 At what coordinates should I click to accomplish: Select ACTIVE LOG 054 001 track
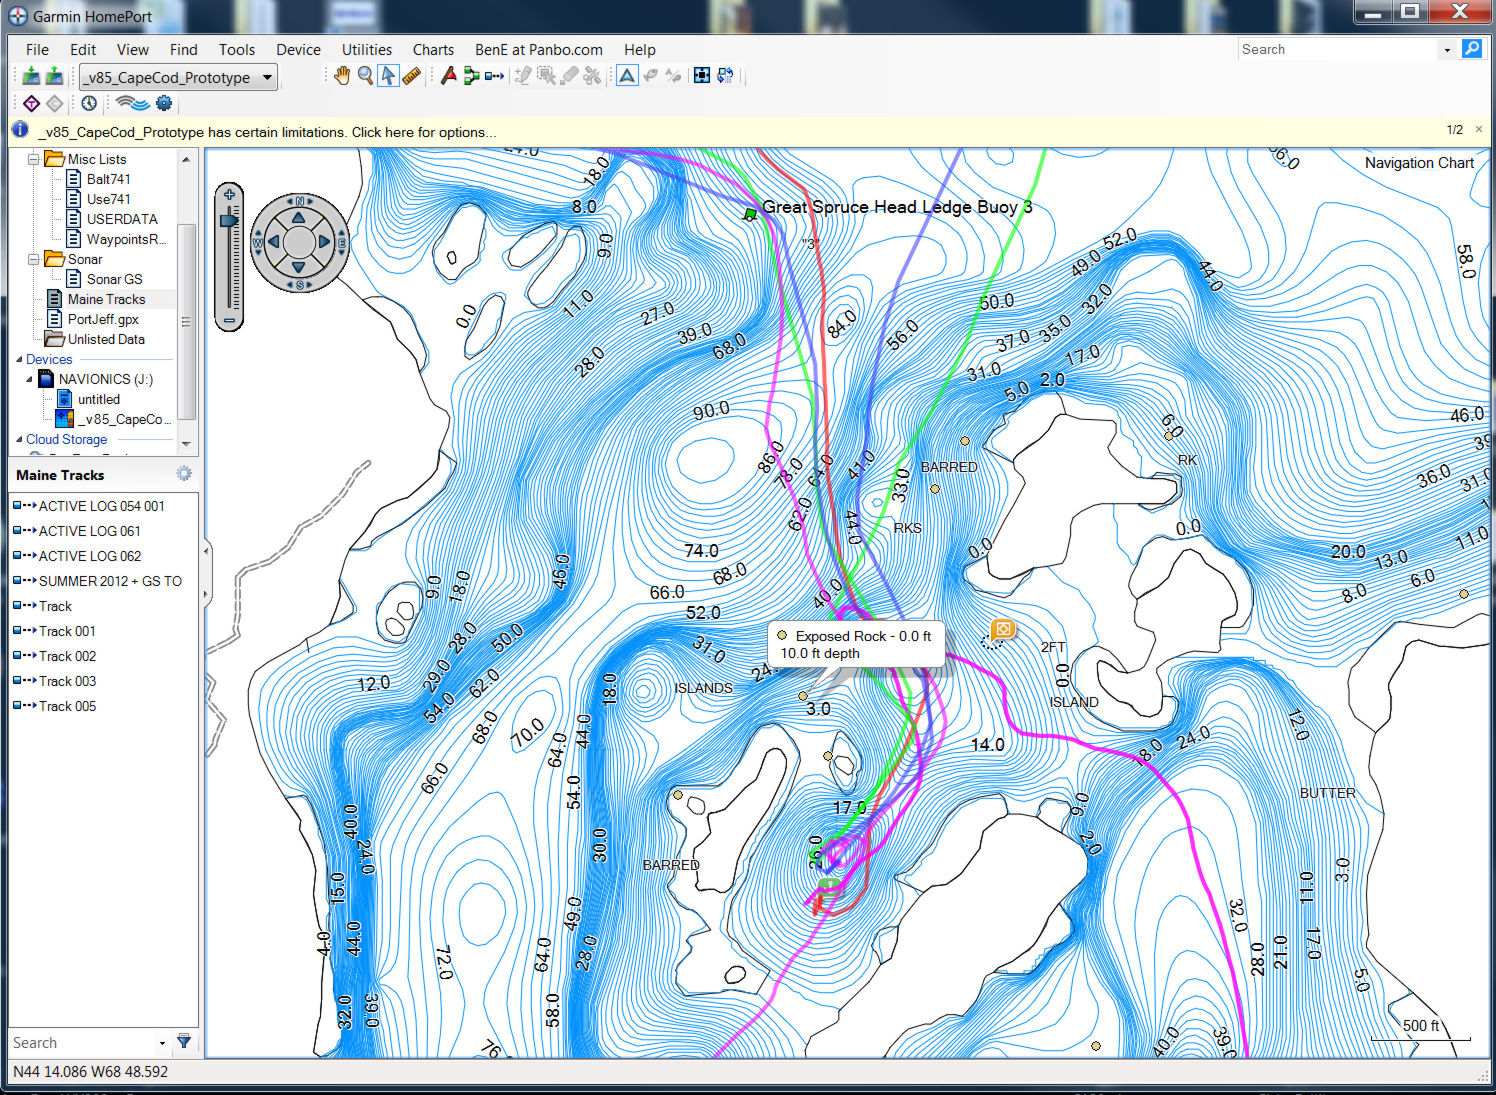click(x=101, y=506)
